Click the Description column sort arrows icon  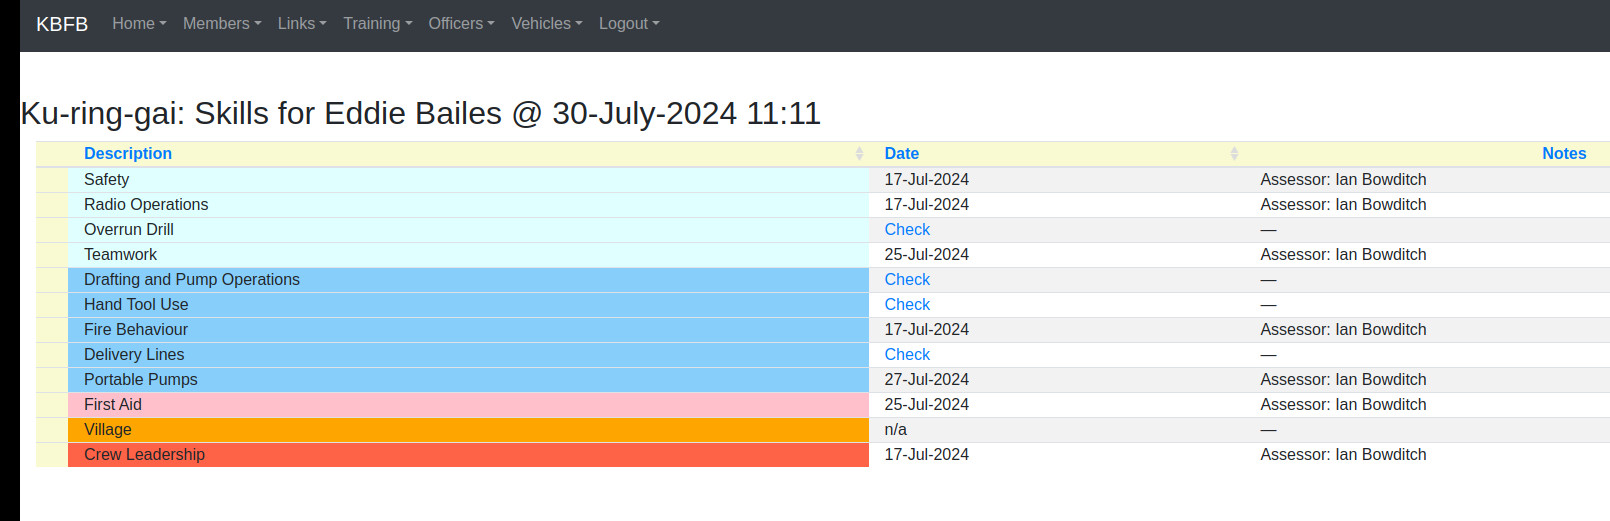pos(859,154)
